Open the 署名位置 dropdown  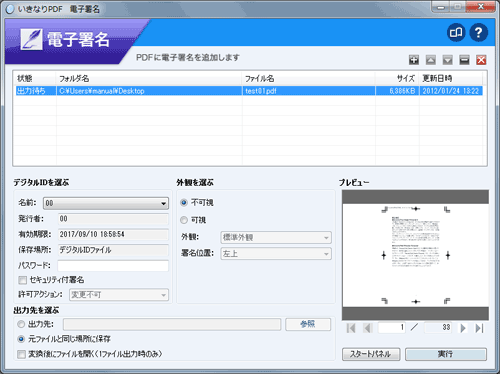coord(276,254)
